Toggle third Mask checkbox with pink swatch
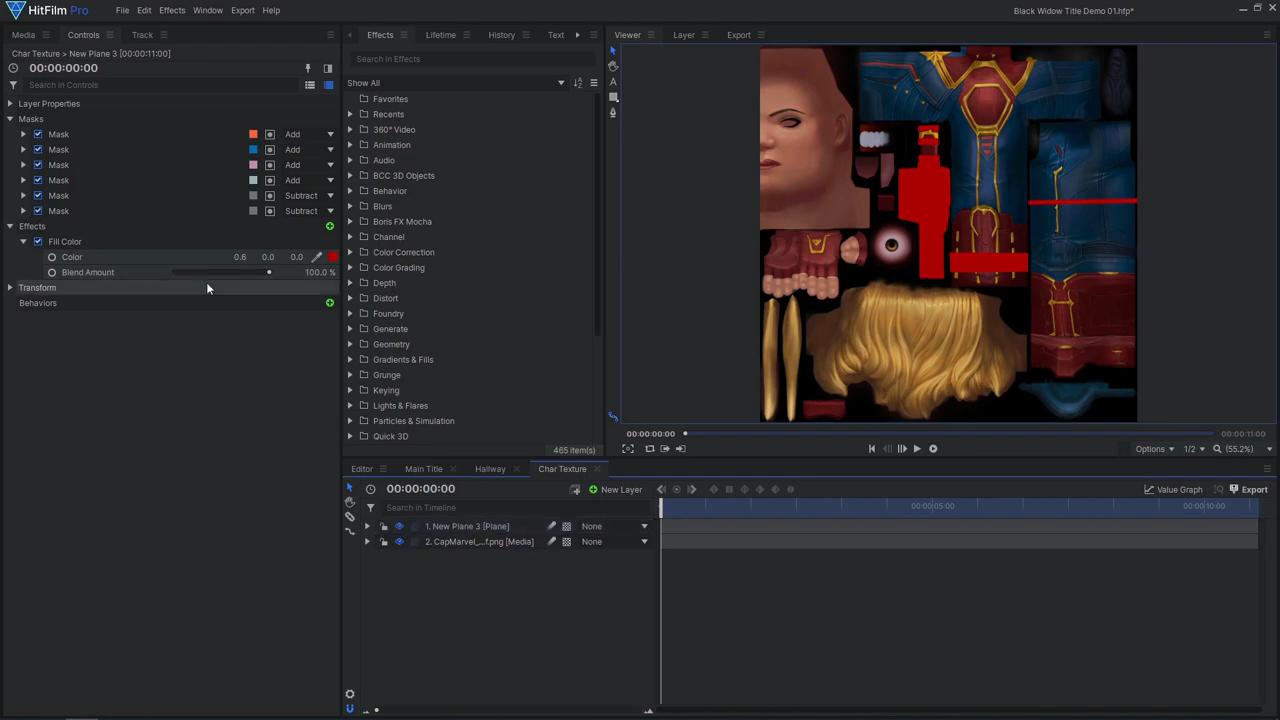 point(38,165)
